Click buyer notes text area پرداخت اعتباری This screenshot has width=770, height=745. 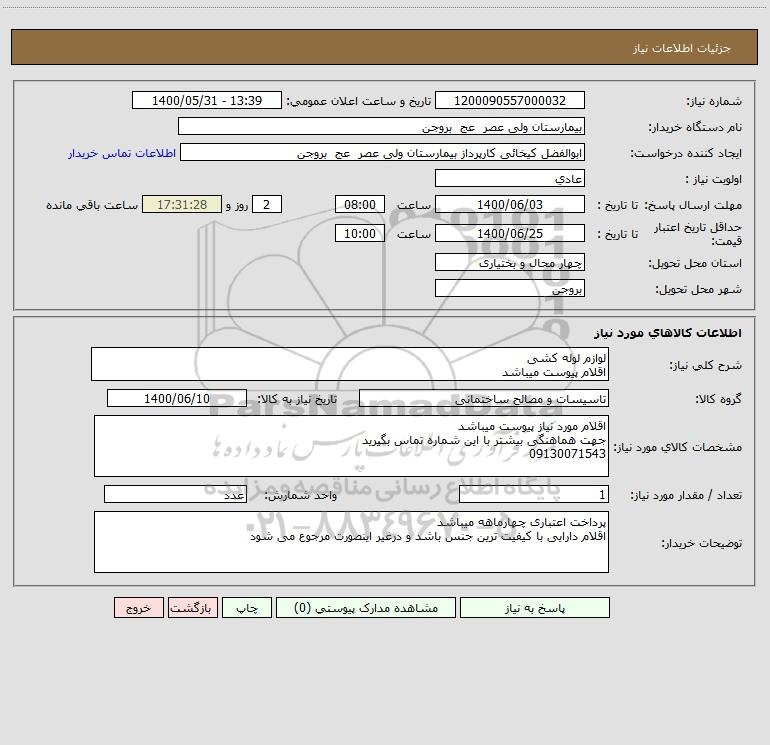[351, 542]
